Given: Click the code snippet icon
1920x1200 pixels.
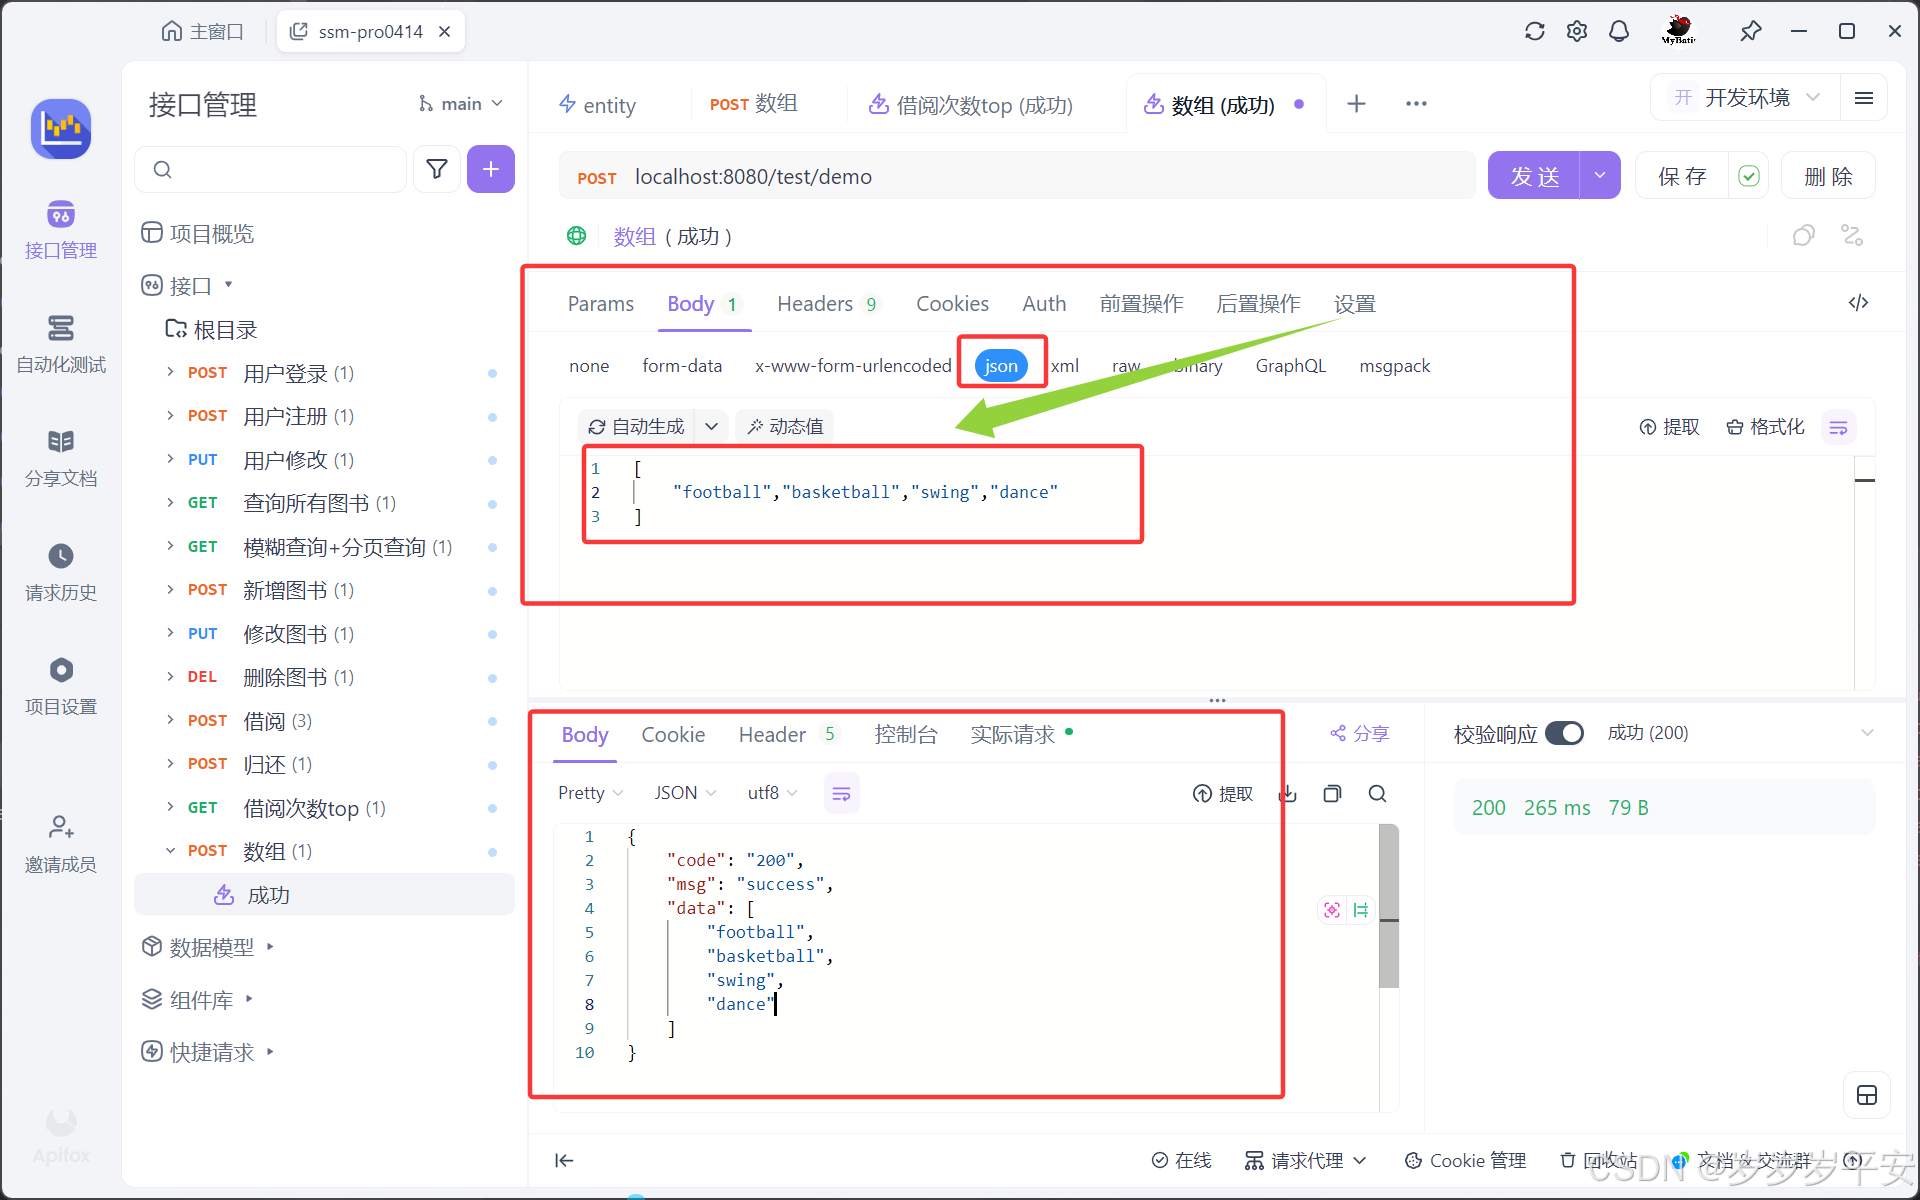Looking at the screenshot, I should pyautogui.click(x=1858, y=303).
